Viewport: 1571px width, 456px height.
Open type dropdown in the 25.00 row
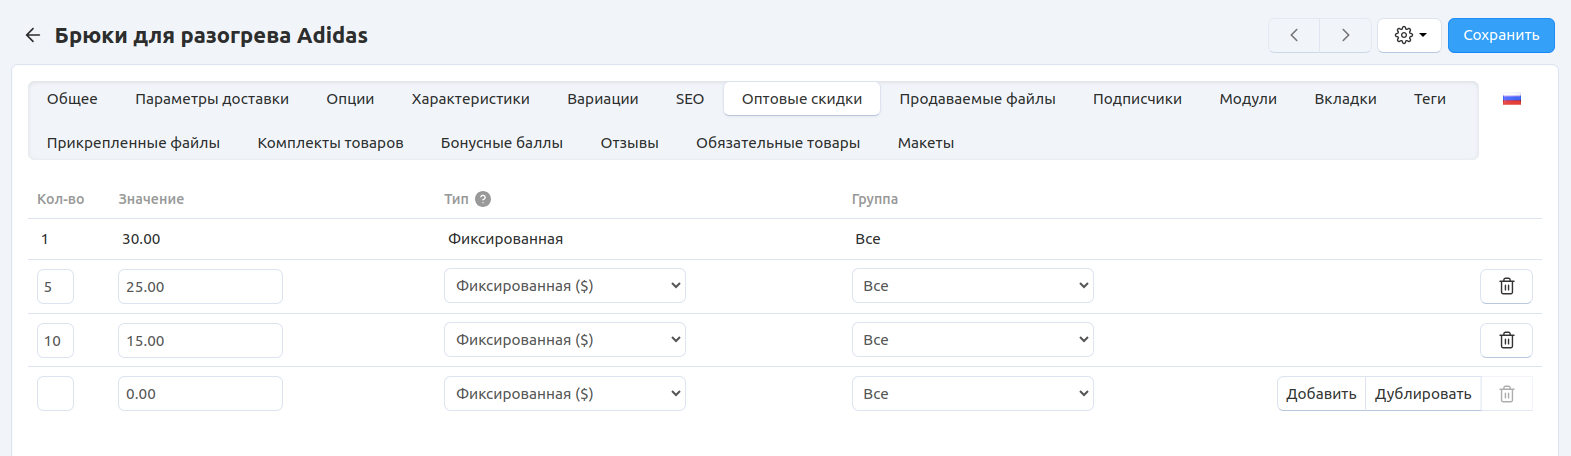click(x=564, y=286)
